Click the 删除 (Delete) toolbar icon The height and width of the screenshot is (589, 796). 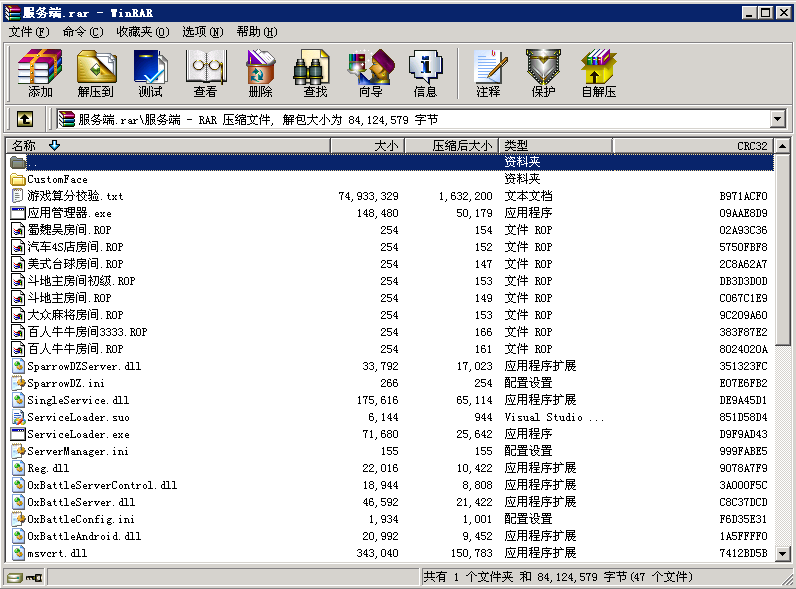[260, 73]
